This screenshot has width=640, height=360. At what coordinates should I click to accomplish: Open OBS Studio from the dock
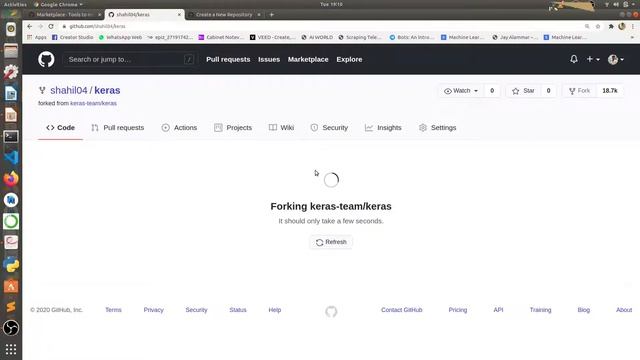tap(11, 328)
